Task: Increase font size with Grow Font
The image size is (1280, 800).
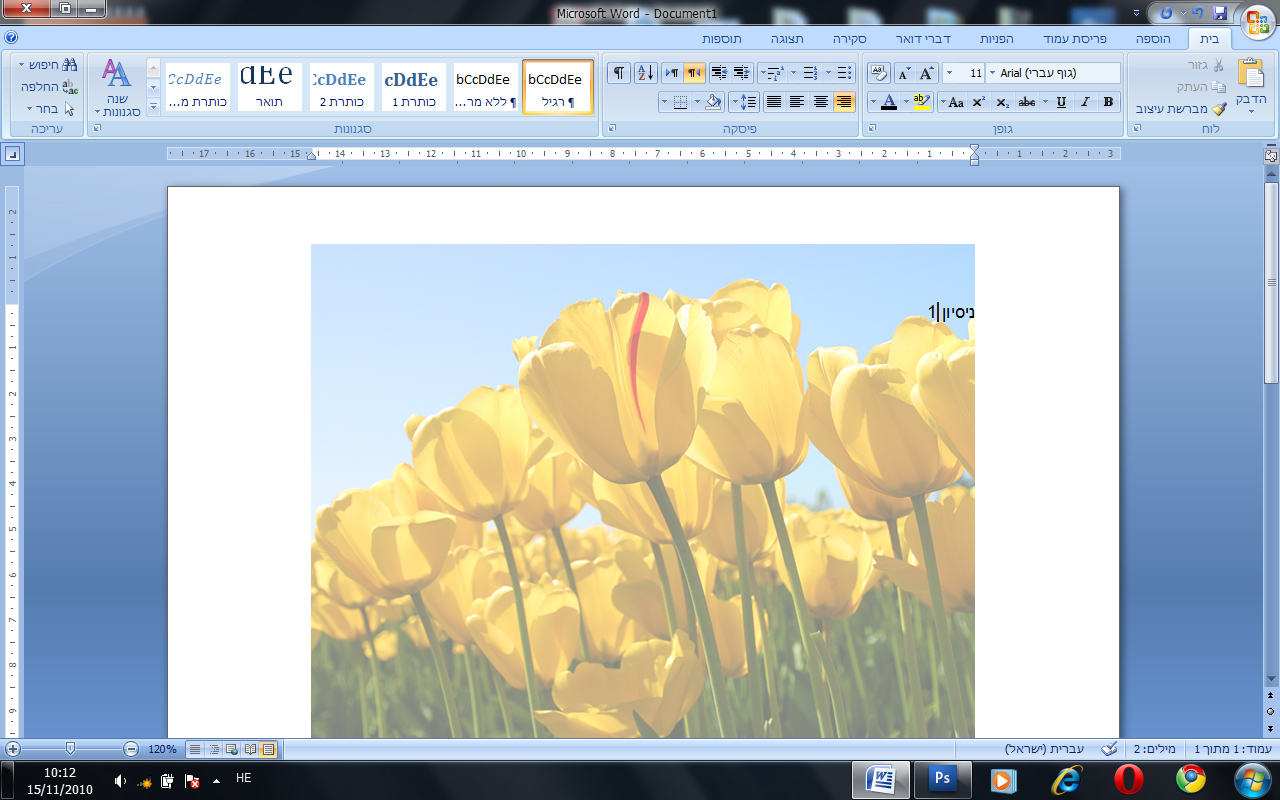Action: (x=927, y=73)
